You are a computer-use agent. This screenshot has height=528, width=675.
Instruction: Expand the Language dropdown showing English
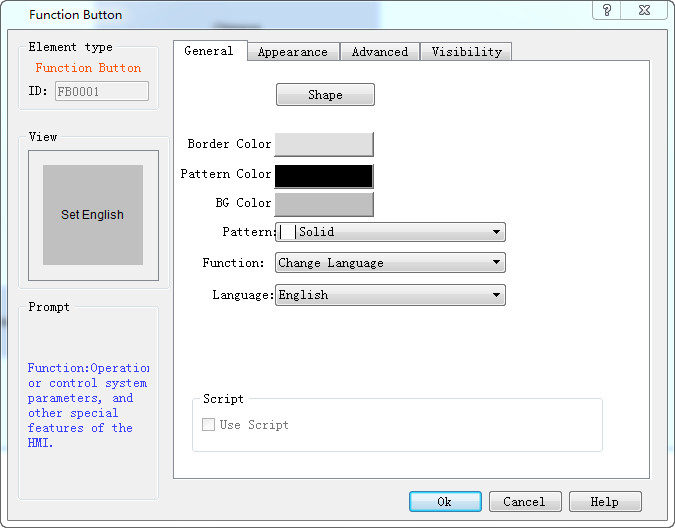pos(390,295)
